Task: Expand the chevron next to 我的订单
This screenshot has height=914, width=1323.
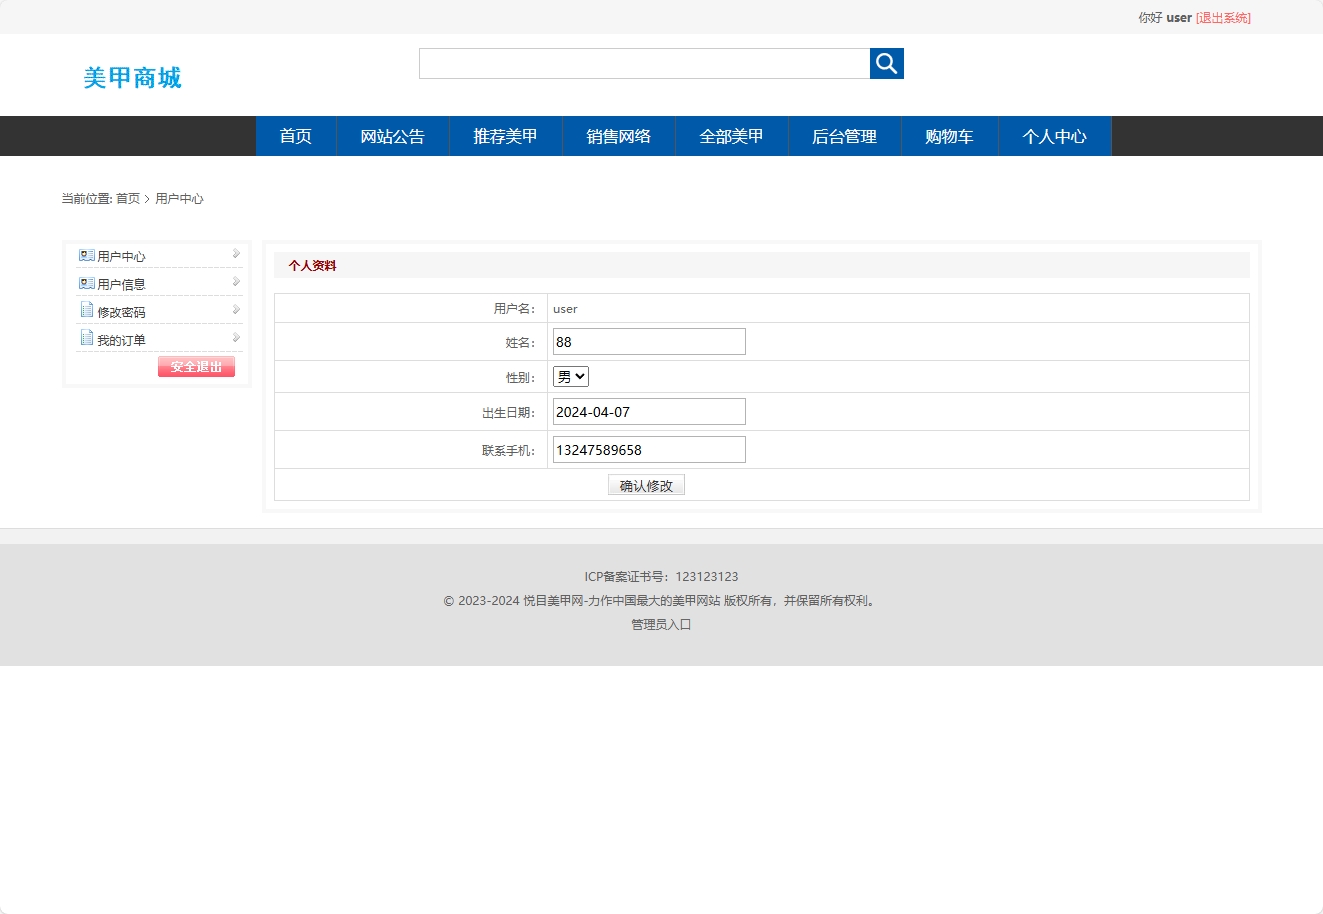Action: [x=236, y=338]
